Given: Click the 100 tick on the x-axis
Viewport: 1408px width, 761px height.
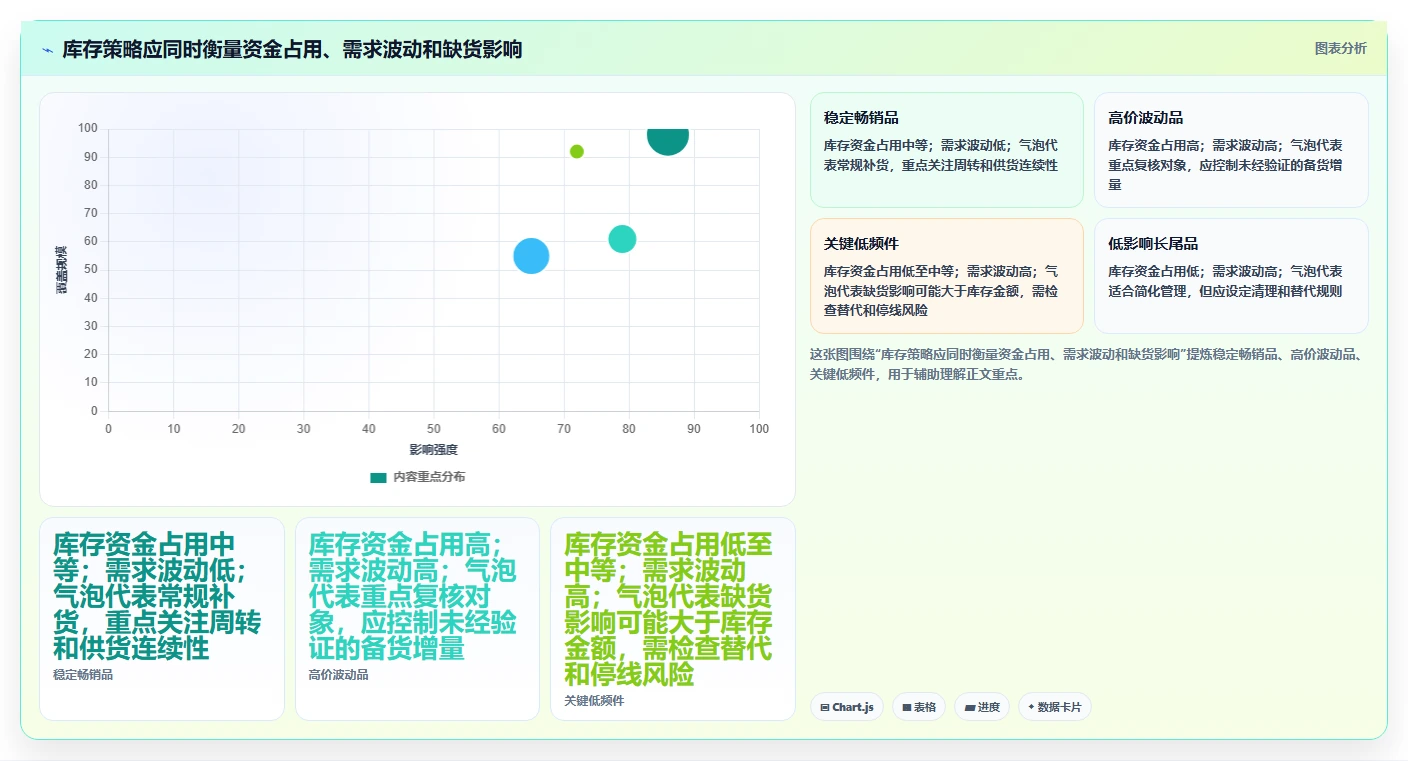Looking at the screenshot, I should (x=759, y=429).
